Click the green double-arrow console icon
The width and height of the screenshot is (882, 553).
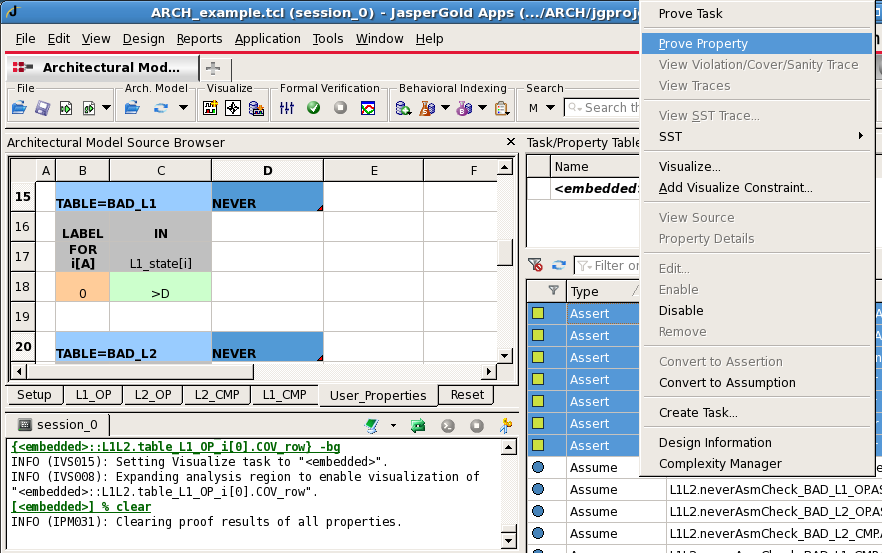click(418, 426)
